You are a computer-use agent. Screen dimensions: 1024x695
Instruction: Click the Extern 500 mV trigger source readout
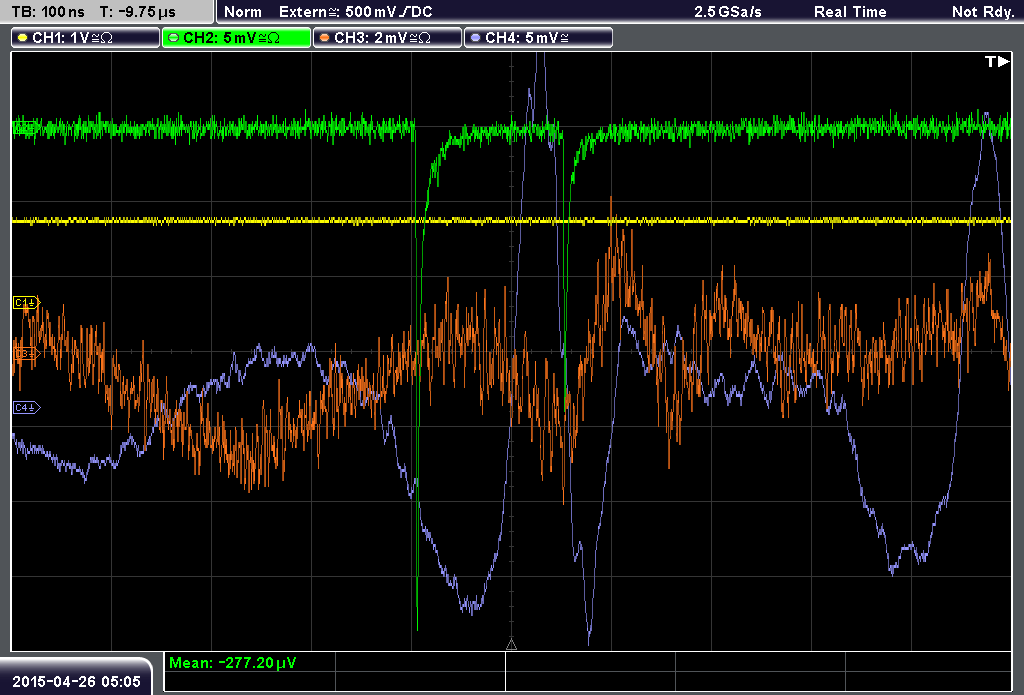[x=355, y=12]
